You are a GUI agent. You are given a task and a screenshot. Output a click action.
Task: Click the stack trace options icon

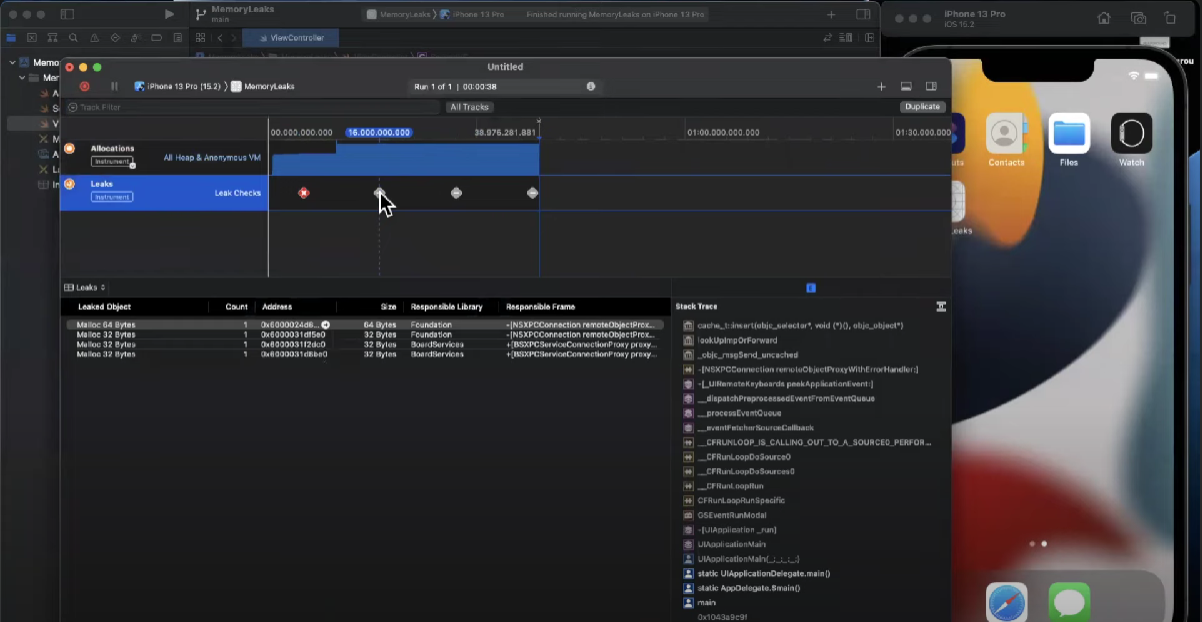tap(941, 307)
